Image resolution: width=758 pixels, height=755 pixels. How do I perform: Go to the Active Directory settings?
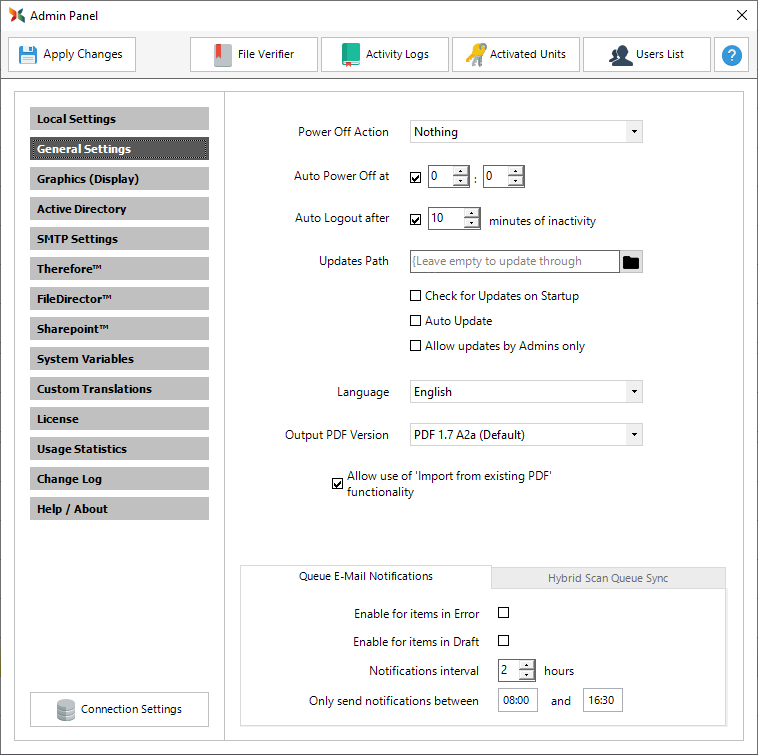coord(119,209)
